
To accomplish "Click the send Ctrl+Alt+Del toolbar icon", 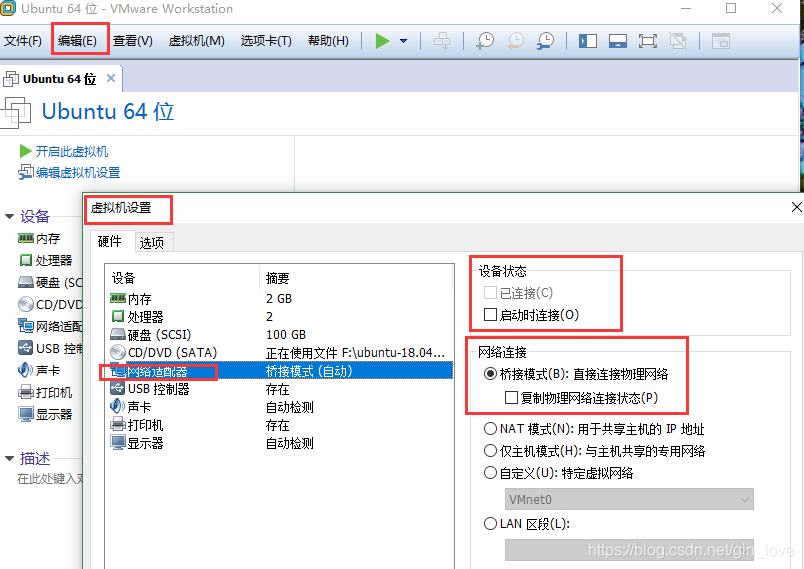I will pos(441,40).
